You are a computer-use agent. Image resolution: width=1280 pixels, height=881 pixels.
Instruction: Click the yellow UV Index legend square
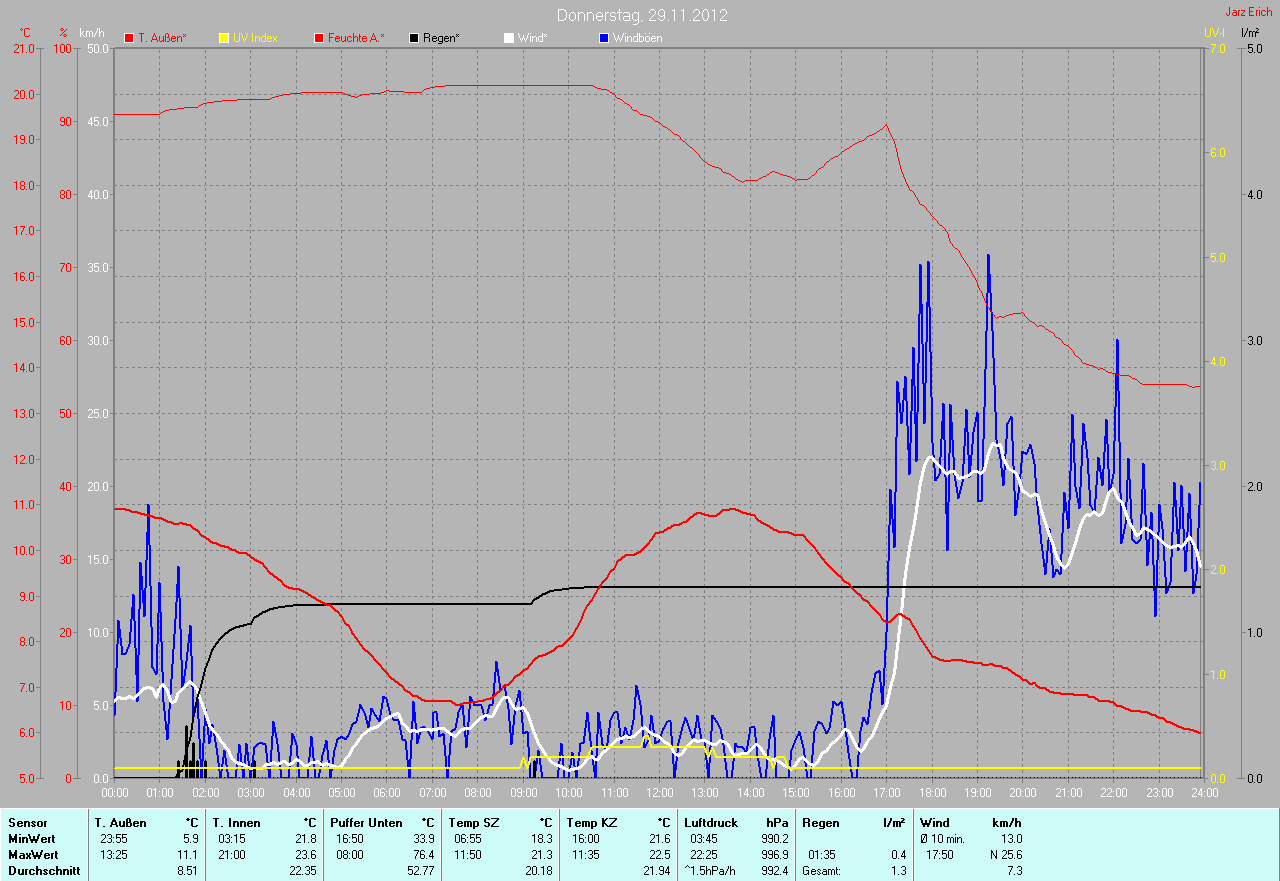pyautogui.click(x=224, y=38)
